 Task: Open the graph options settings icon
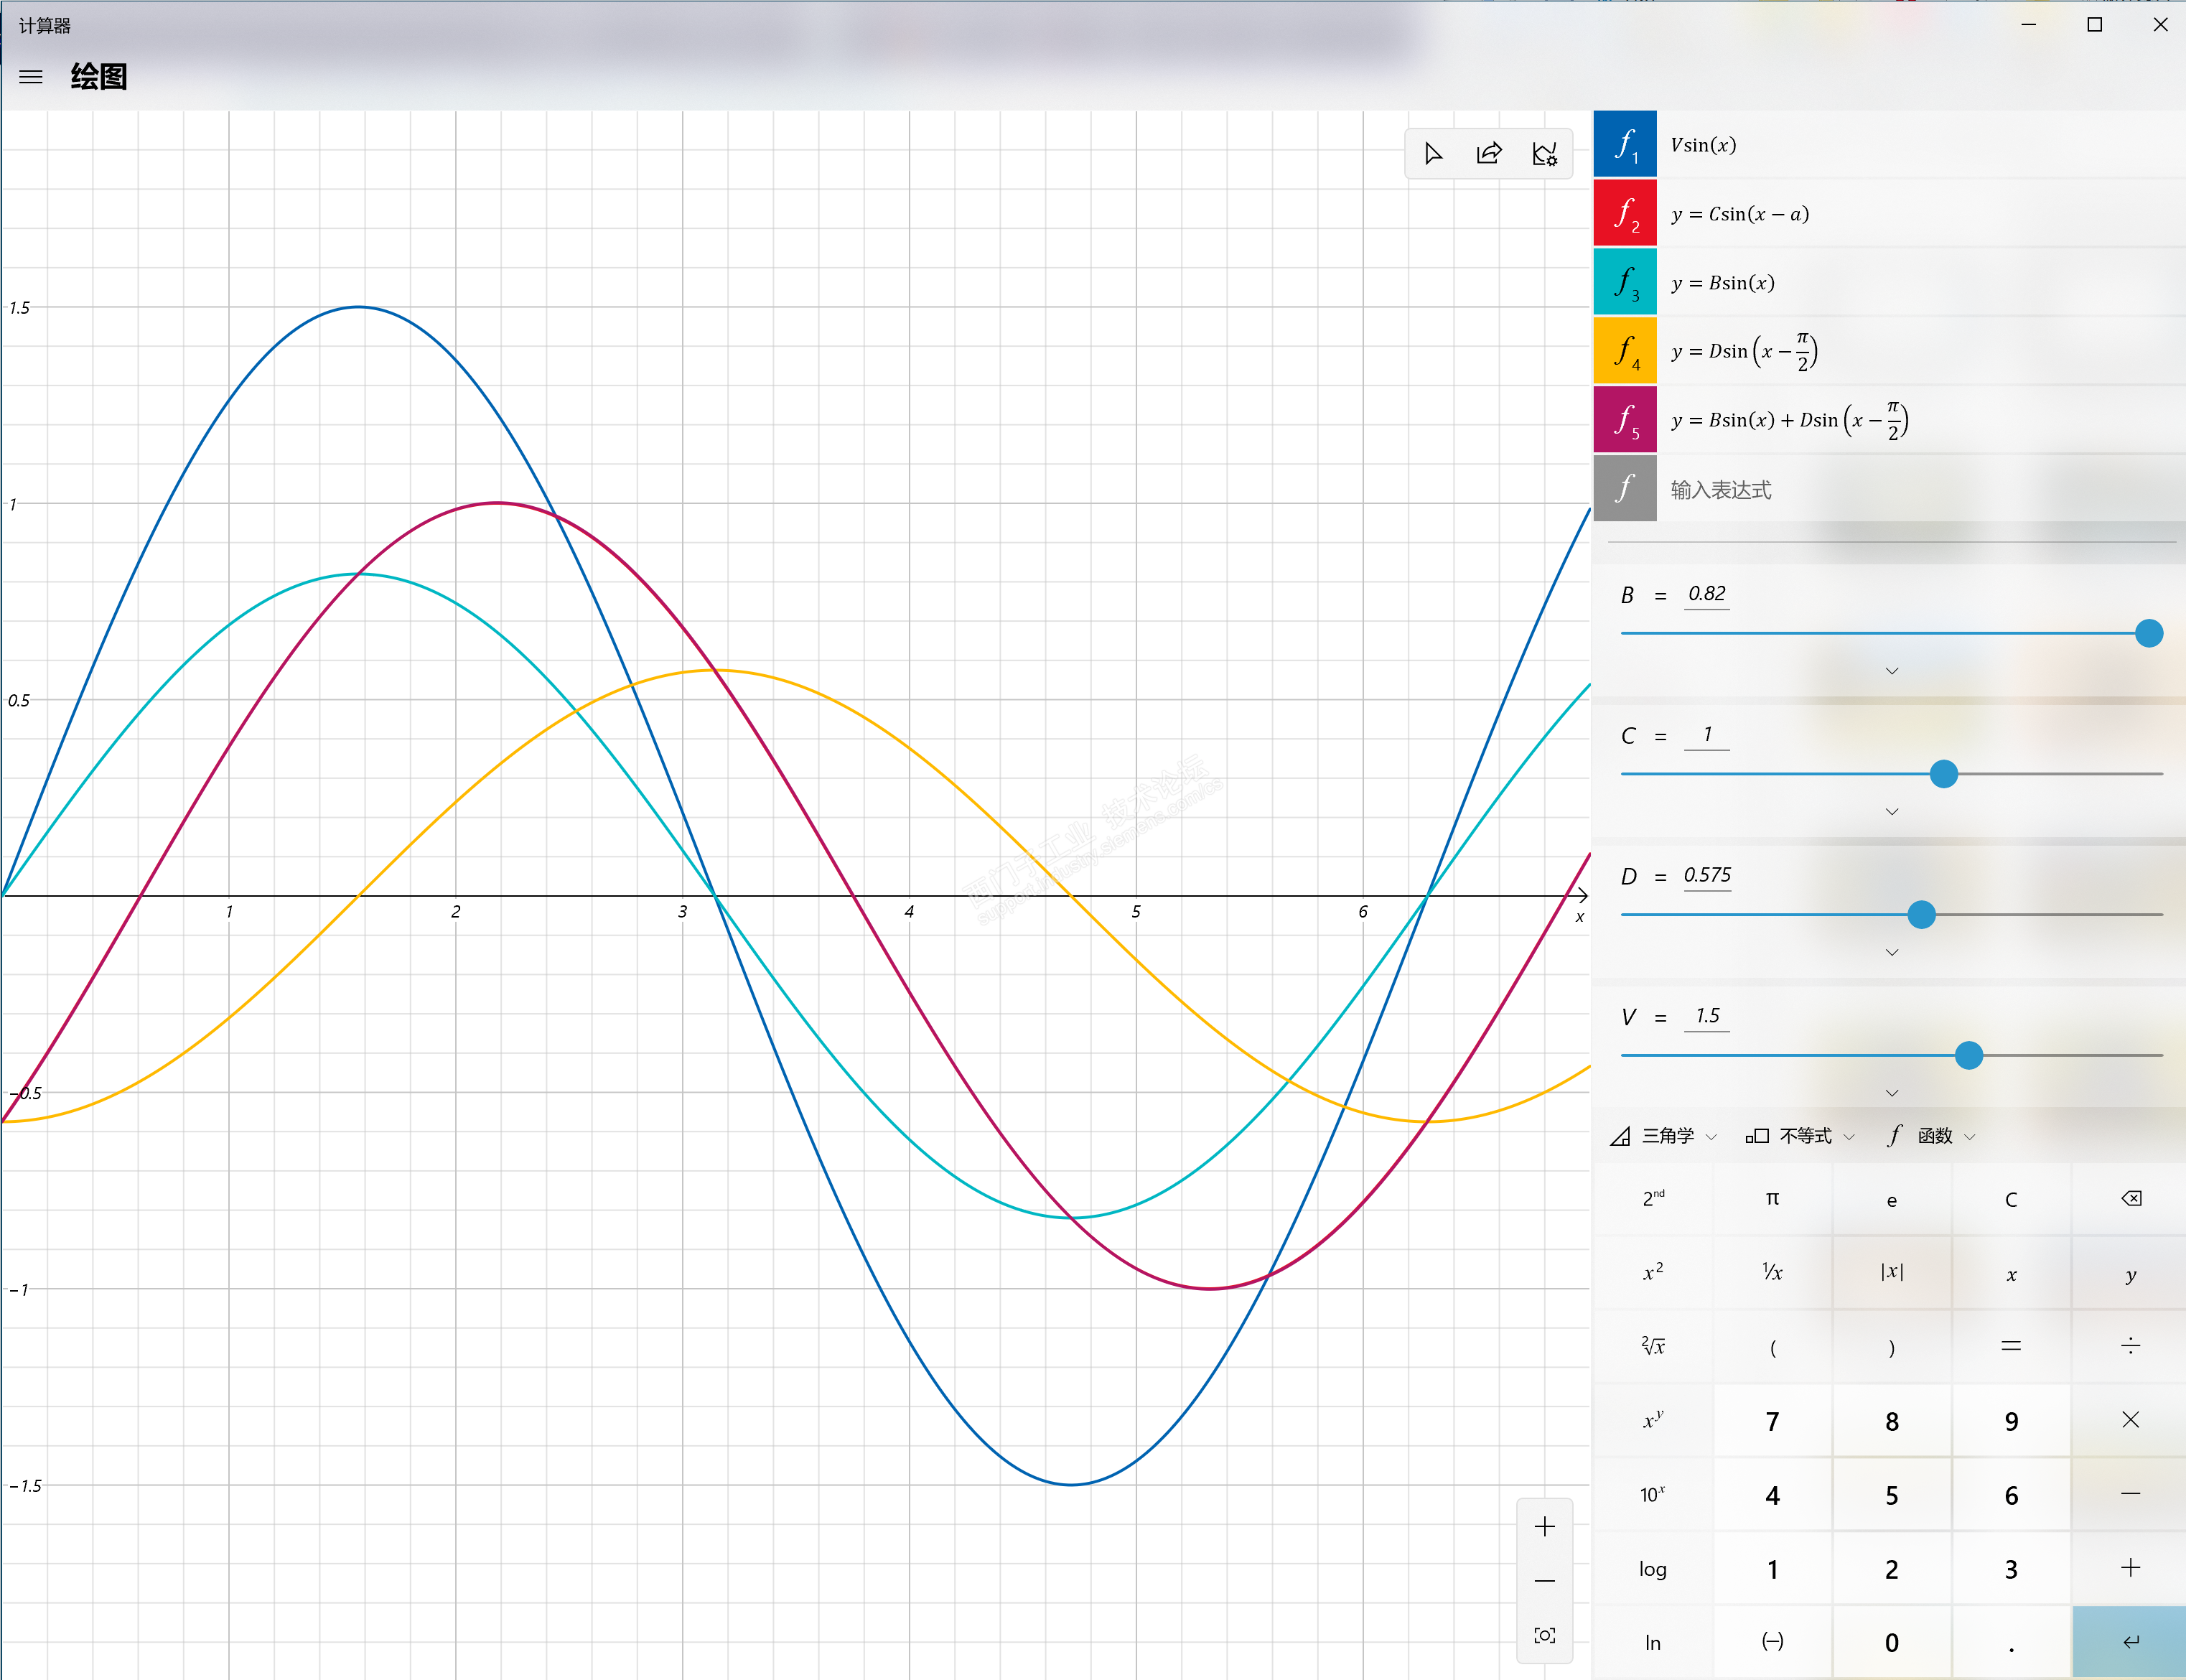tap(1545, 154)
